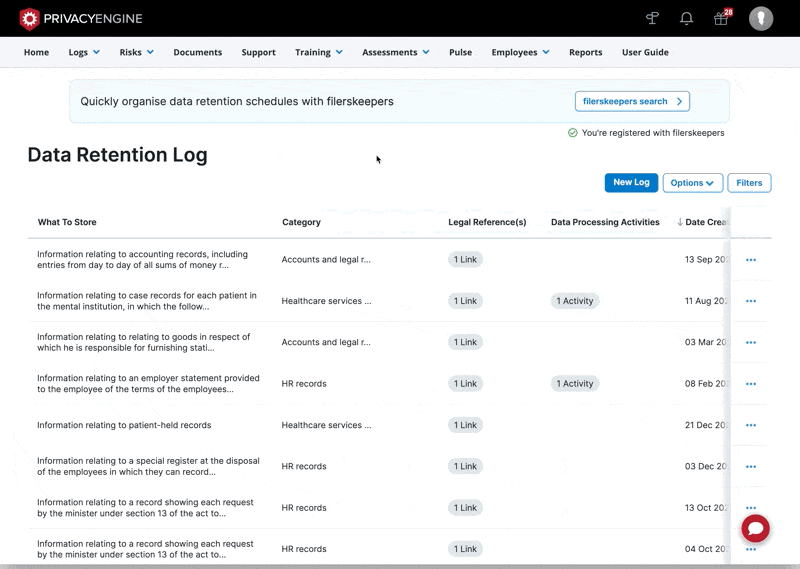Go to Home
Screen dimensions: 800x569
36,52
